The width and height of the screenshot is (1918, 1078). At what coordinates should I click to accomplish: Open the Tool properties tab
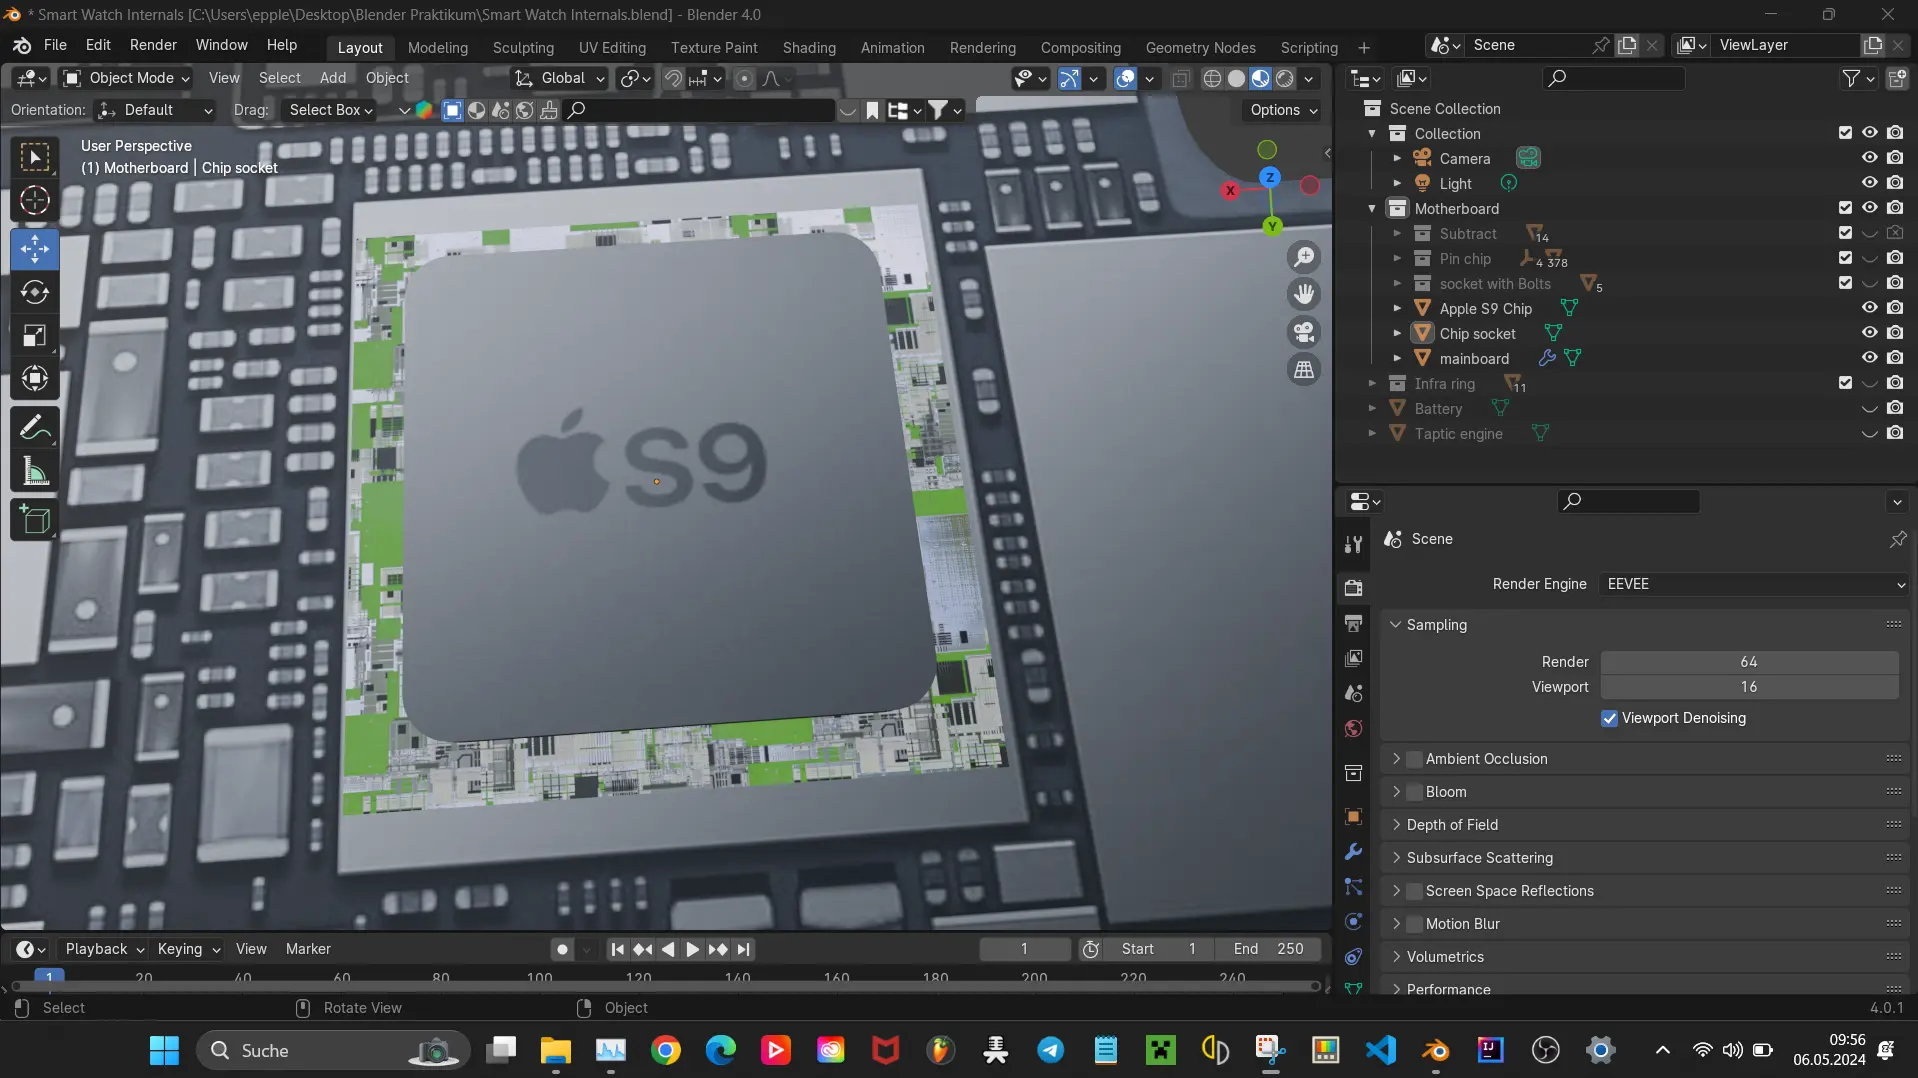point(1353,544)
